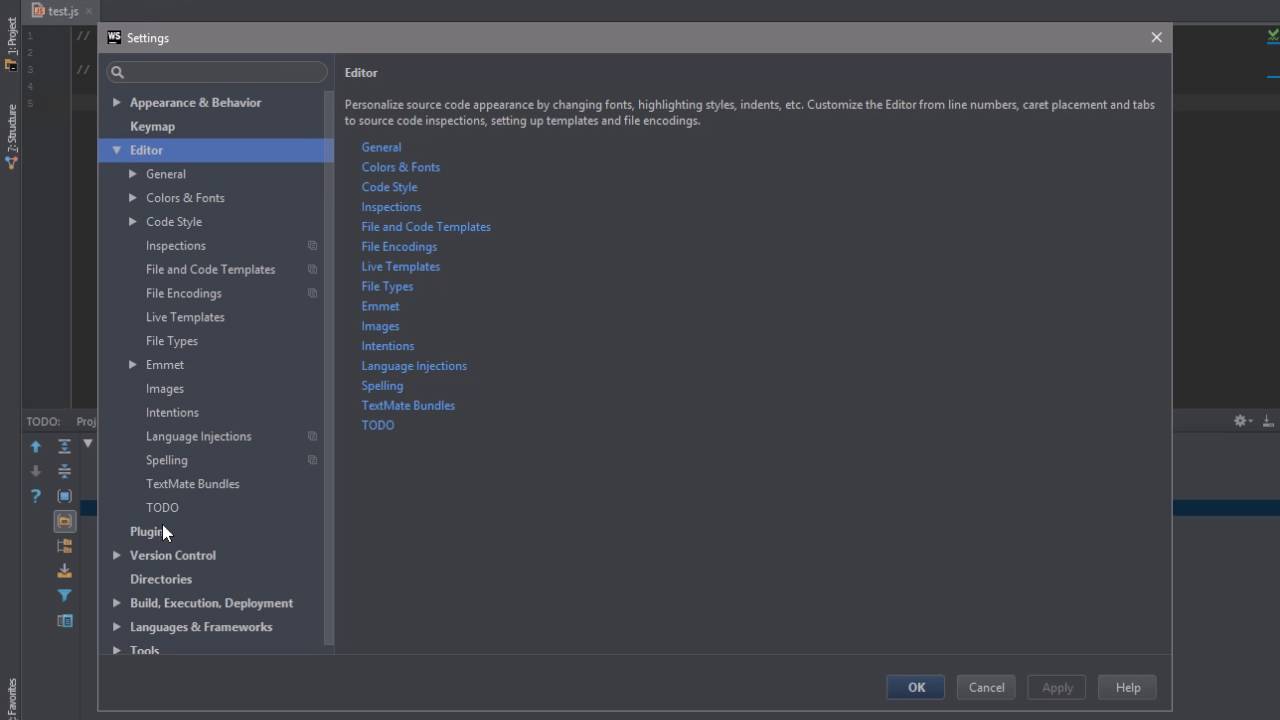
Task: Click project-level icon next to Language Injections
Action: point(312,436)
